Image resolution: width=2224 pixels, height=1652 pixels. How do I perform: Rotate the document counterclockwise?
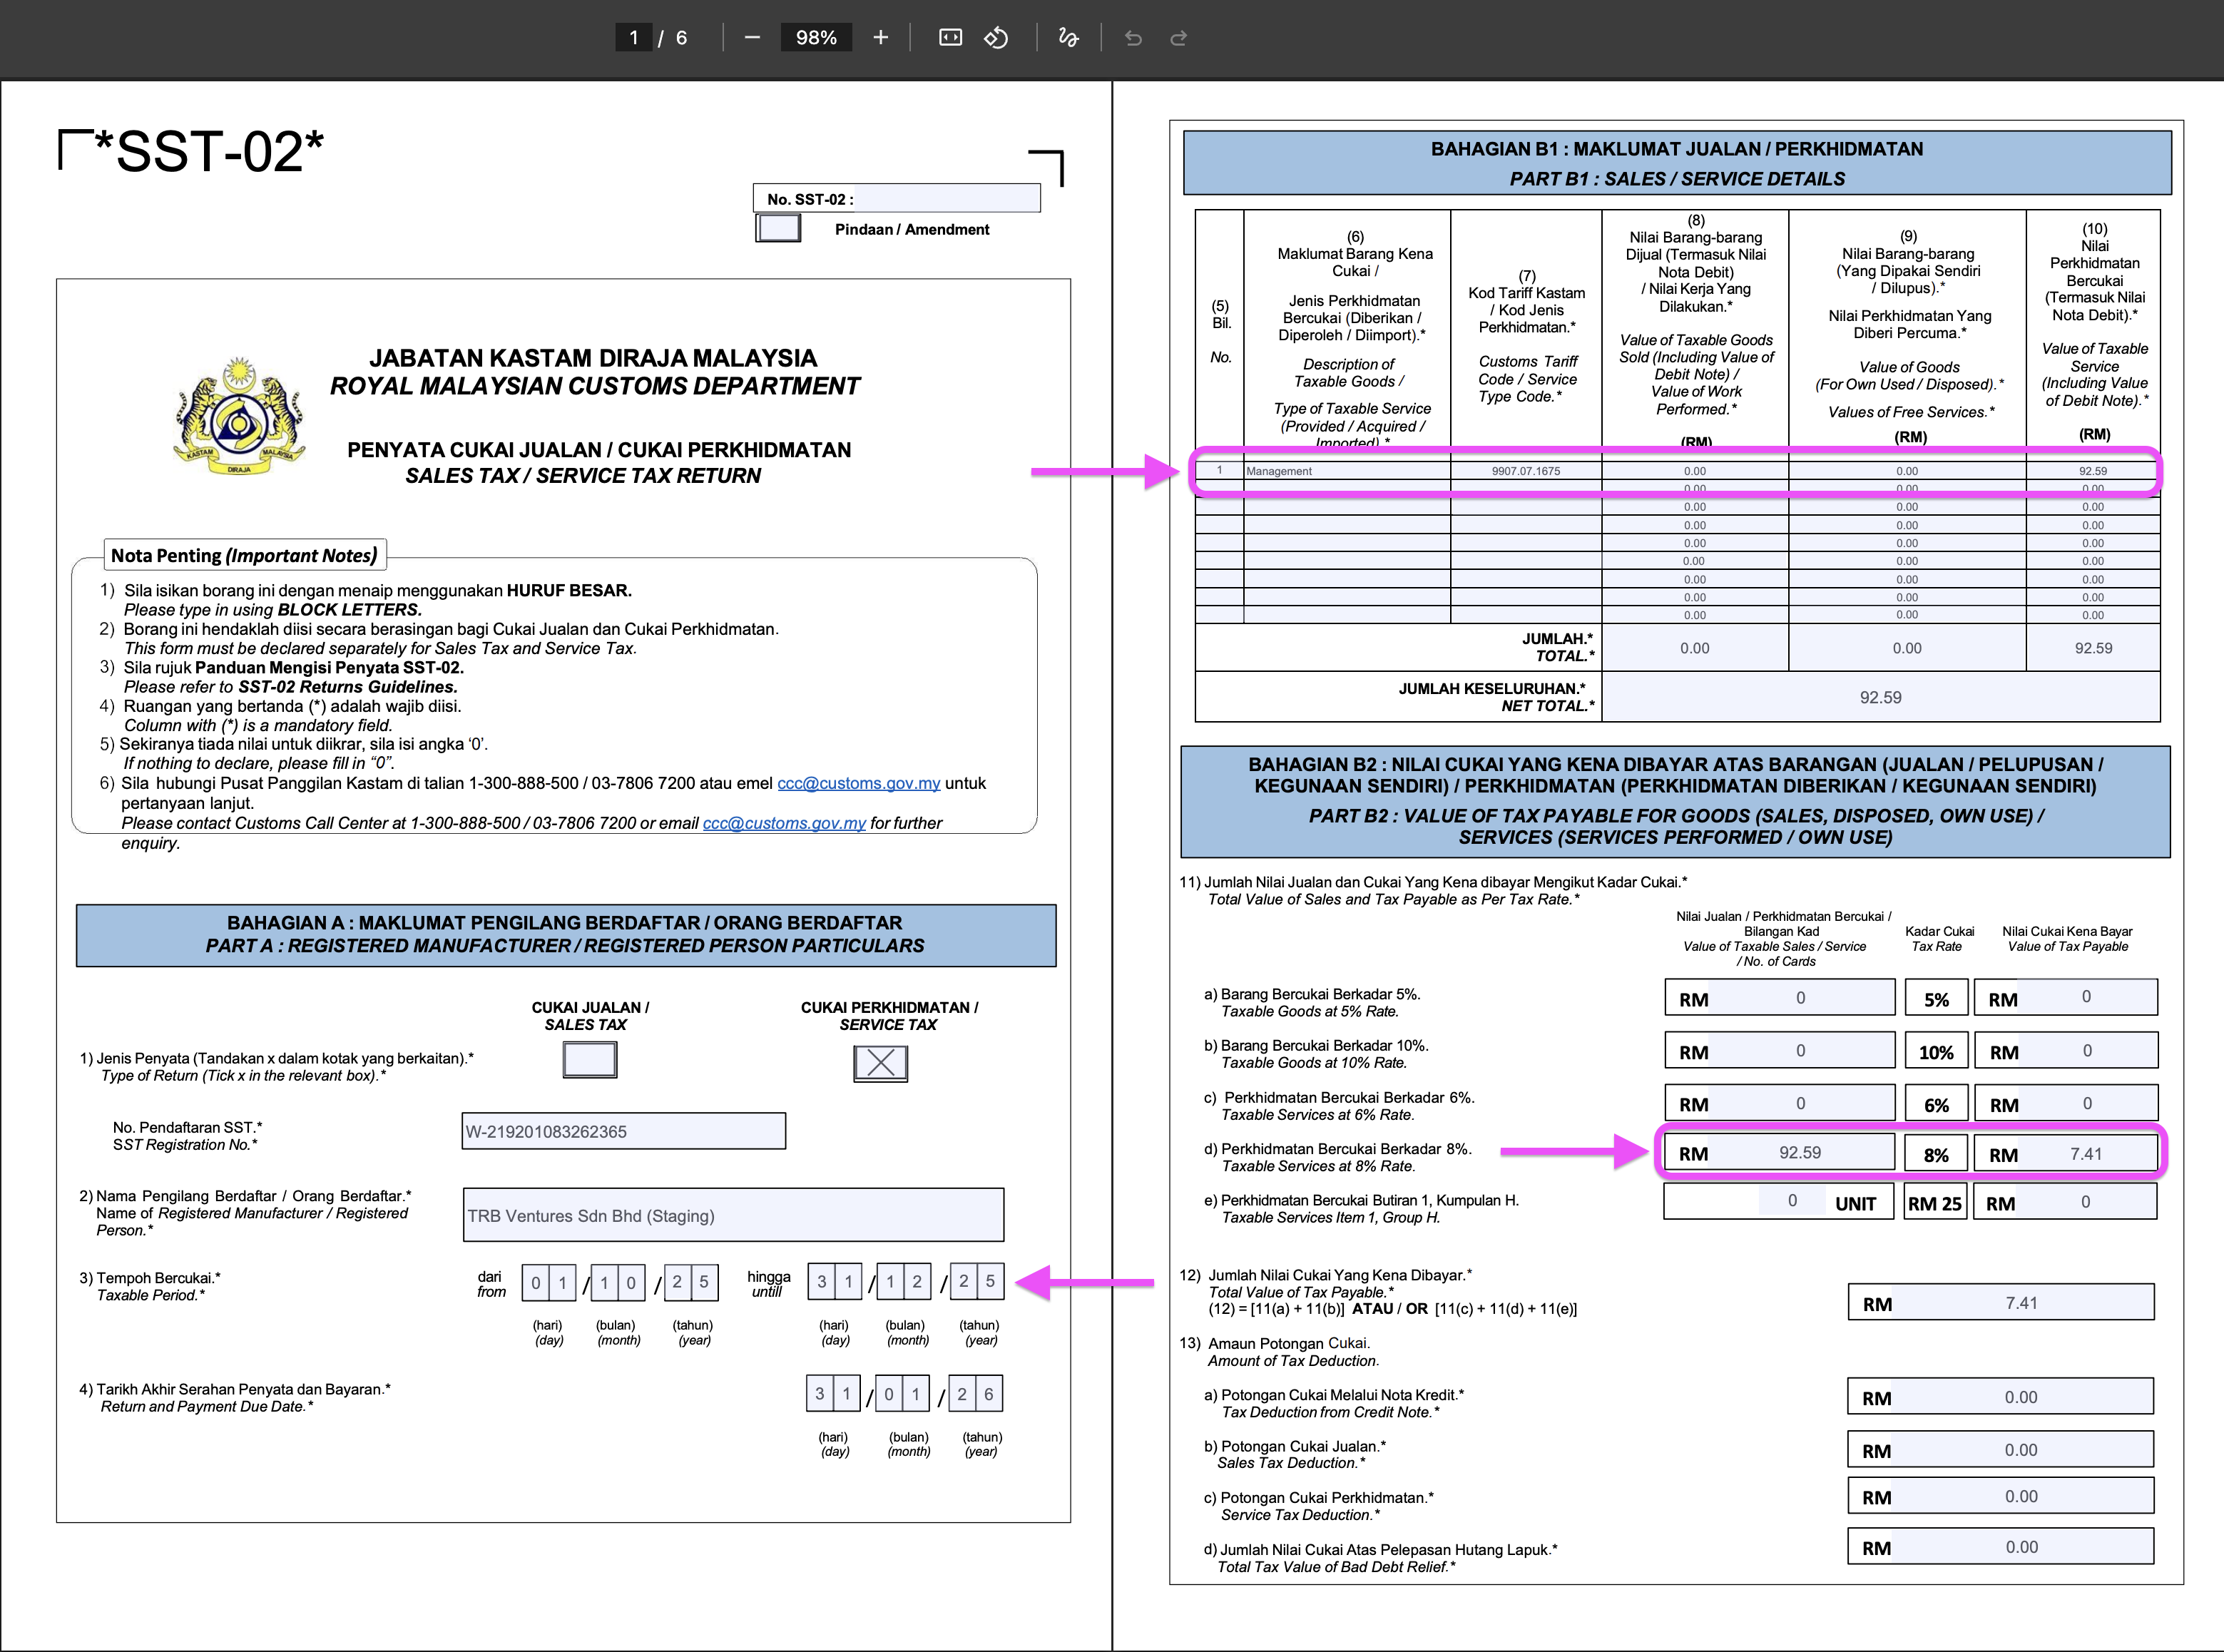[996, 38]
